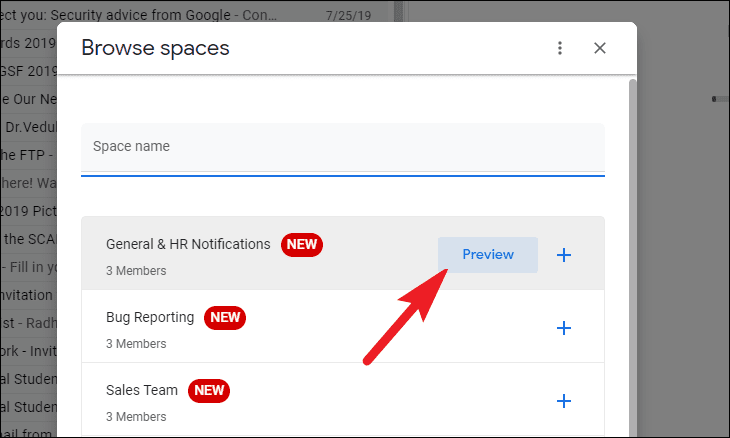Open the Security advice from Google email behind dialog
The width and height of the screenshot is (730, 438).
click(x=186, y=15)
